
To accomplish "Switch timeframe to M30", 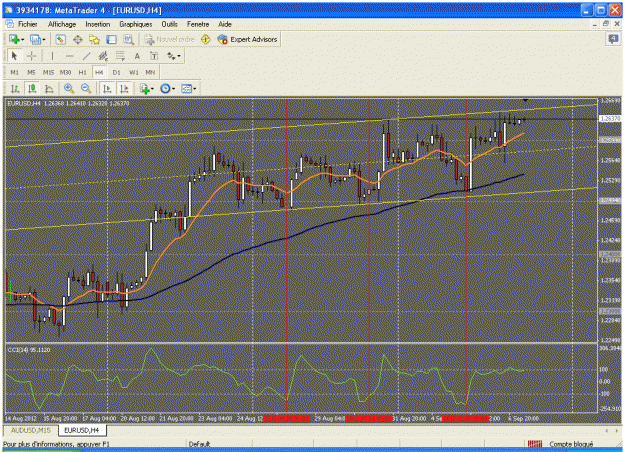I will 65,72.
